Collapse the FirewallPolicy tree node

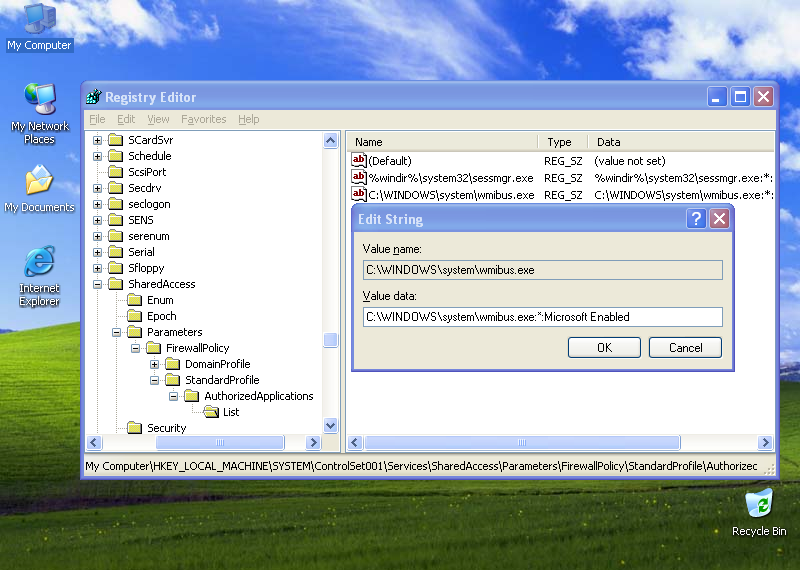tap(135, 348)
